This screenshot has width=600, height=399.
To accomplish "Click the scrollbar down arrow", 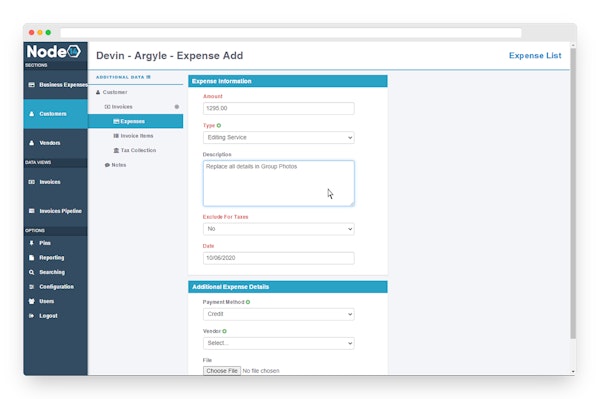I will point(573,371).
